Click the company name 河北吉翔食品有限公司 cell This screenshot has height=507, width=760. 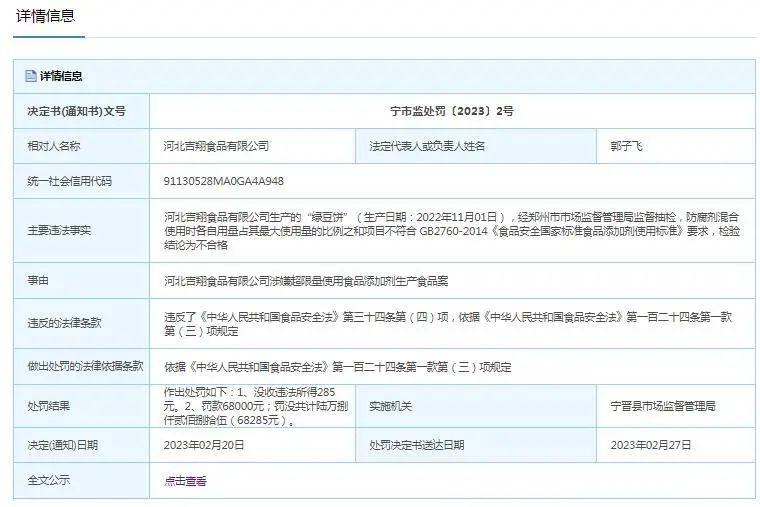tap(216, 146)
